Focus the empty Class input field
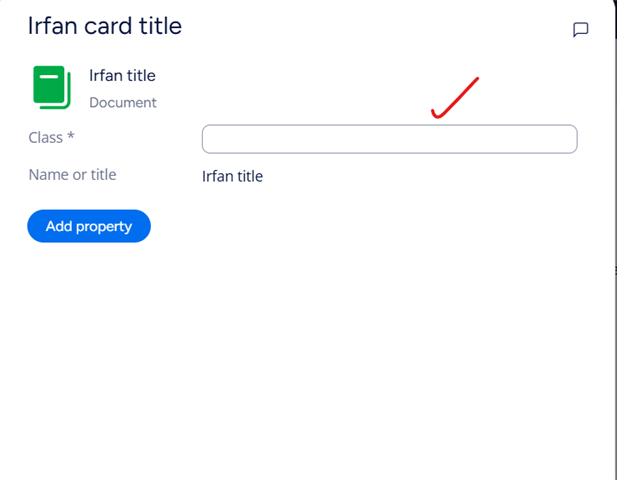This screenshot has width=617, height=480. (390, 139)
